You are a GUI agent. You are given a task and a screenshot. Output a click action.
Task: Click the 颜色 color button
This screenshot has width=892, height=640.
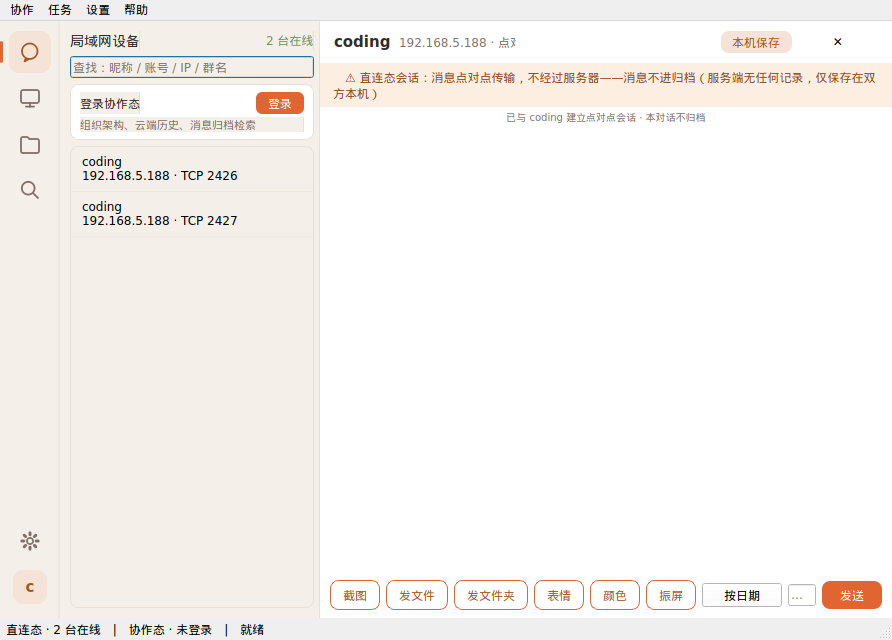point(615,595)
